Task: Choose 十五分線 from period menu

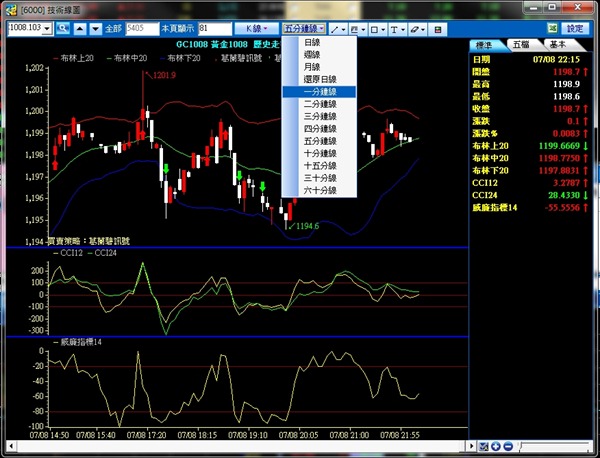Action: click(319, 166)
